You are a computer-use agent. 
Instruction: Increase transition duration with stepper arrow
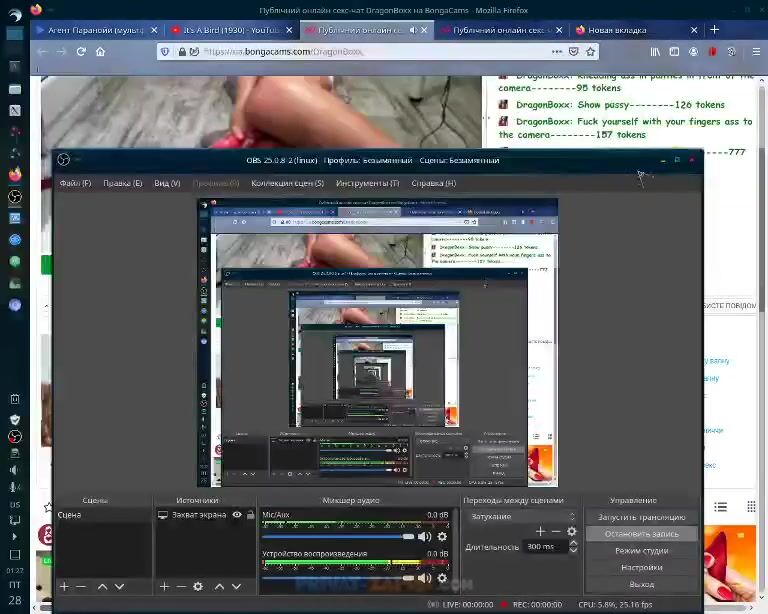click(573, 543)
